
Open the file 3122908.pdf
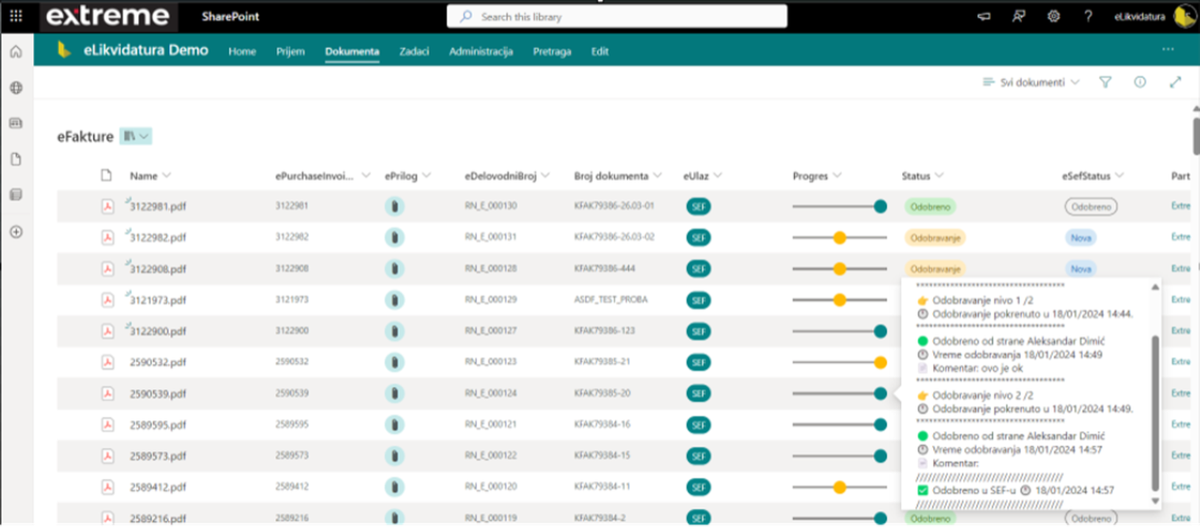tap(158, 269)
